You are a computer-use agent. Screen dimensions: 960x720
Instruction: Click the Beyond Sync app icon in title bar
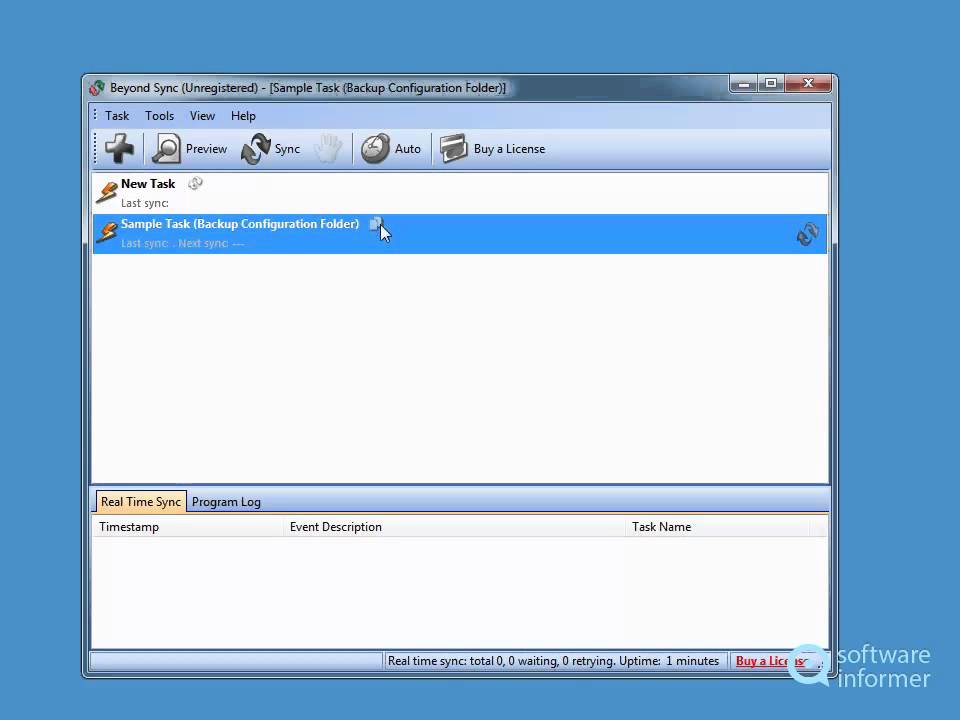tap(97, 88)
